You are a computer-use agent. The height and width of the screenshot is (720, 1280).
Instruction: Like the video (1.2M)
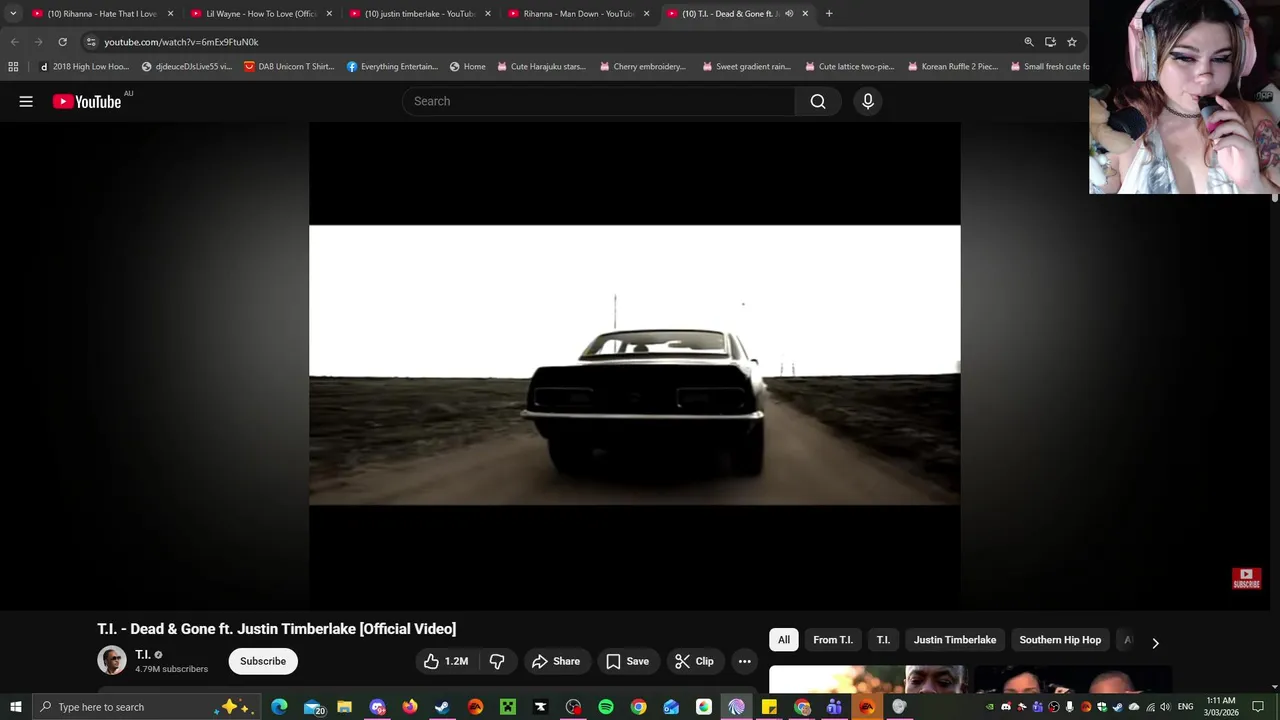click(x=445, y=661)
